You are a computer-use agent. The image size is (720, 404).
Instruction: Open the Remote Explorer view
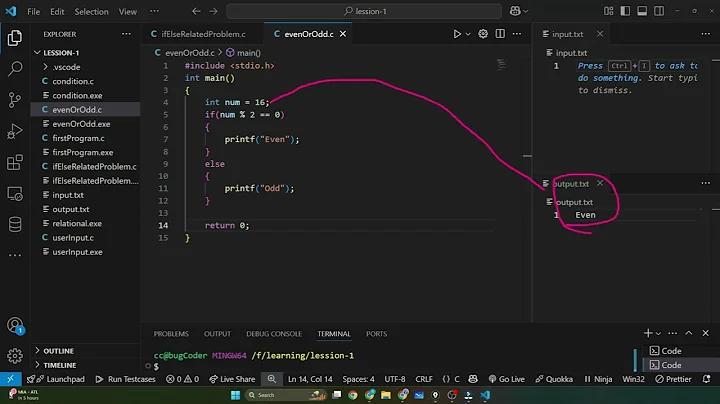(x=15, y=194)
